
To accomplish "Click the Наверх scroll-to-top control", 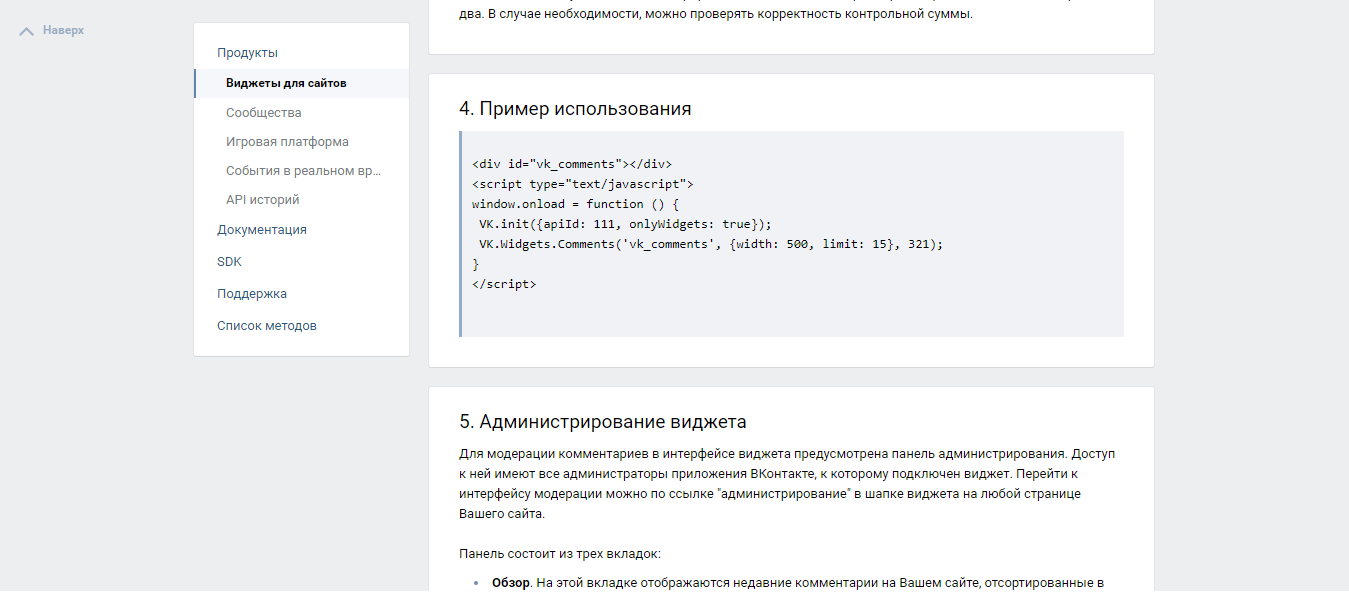I will point(59,31).
